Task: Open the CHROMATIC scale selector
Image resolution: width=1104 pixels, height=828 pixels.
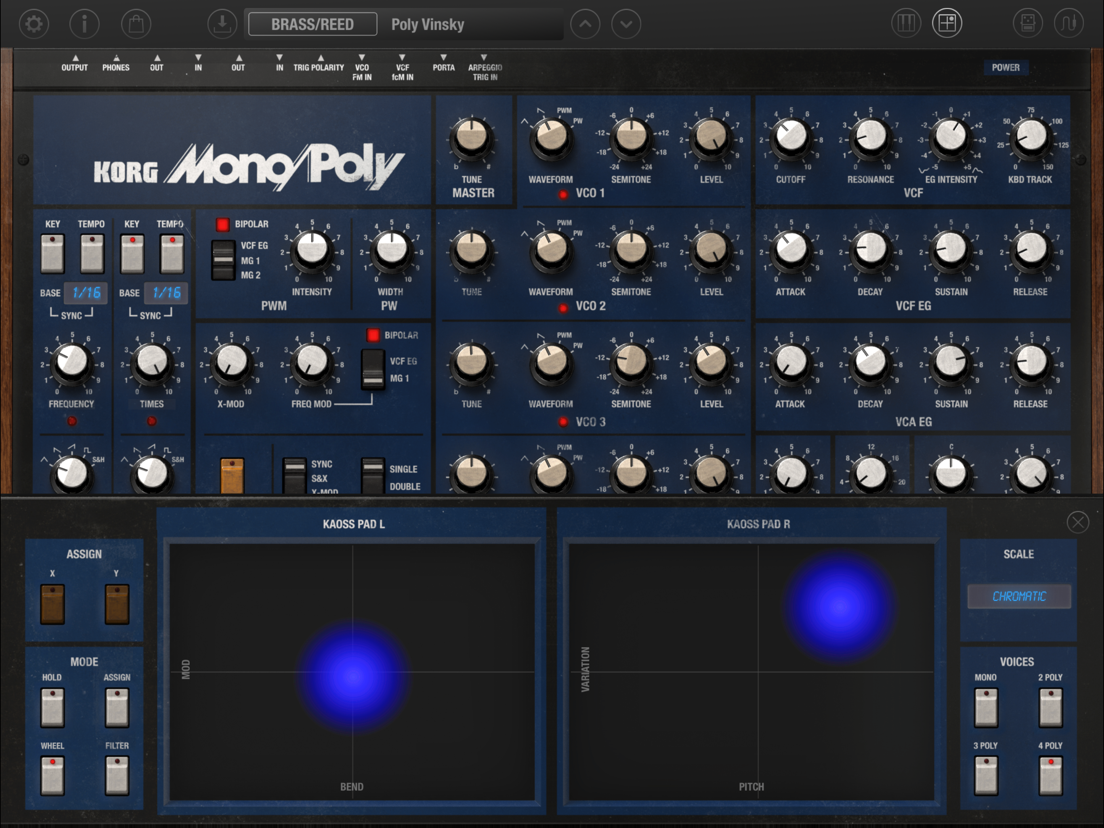Action: (1019, 596)
